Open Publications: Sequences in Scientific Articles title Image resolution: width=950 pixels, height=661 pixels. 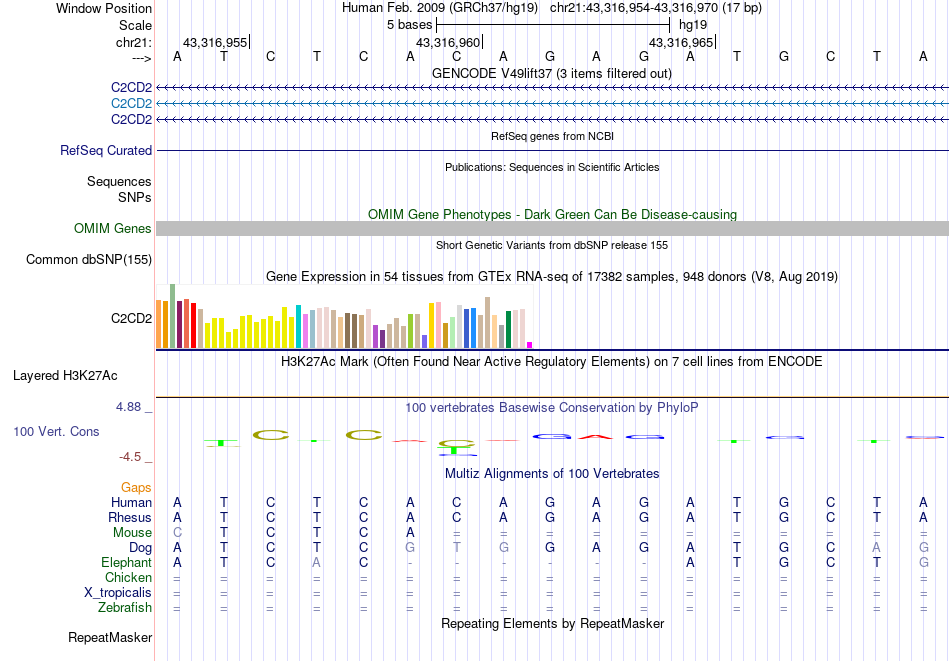[552, 167]
